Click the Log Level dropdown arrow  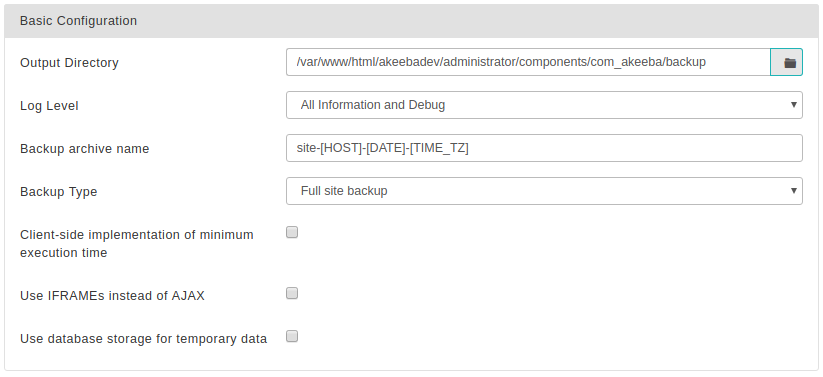coord(794,104)
